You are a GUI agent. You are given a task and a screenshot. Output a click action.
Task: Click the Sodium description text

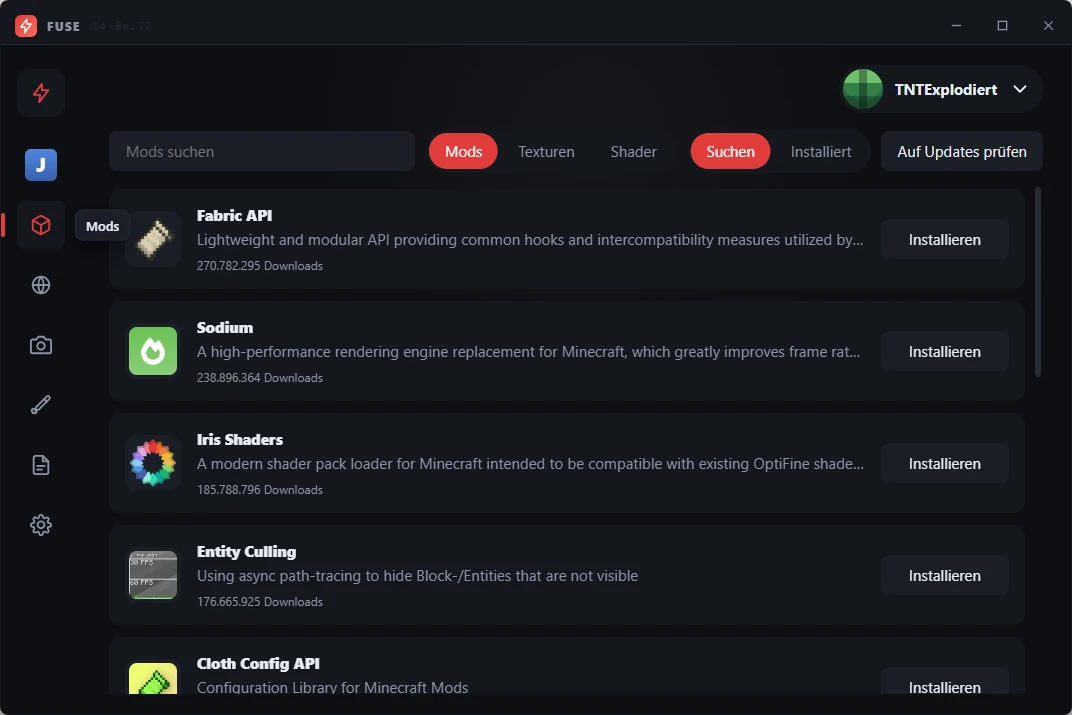528,352
